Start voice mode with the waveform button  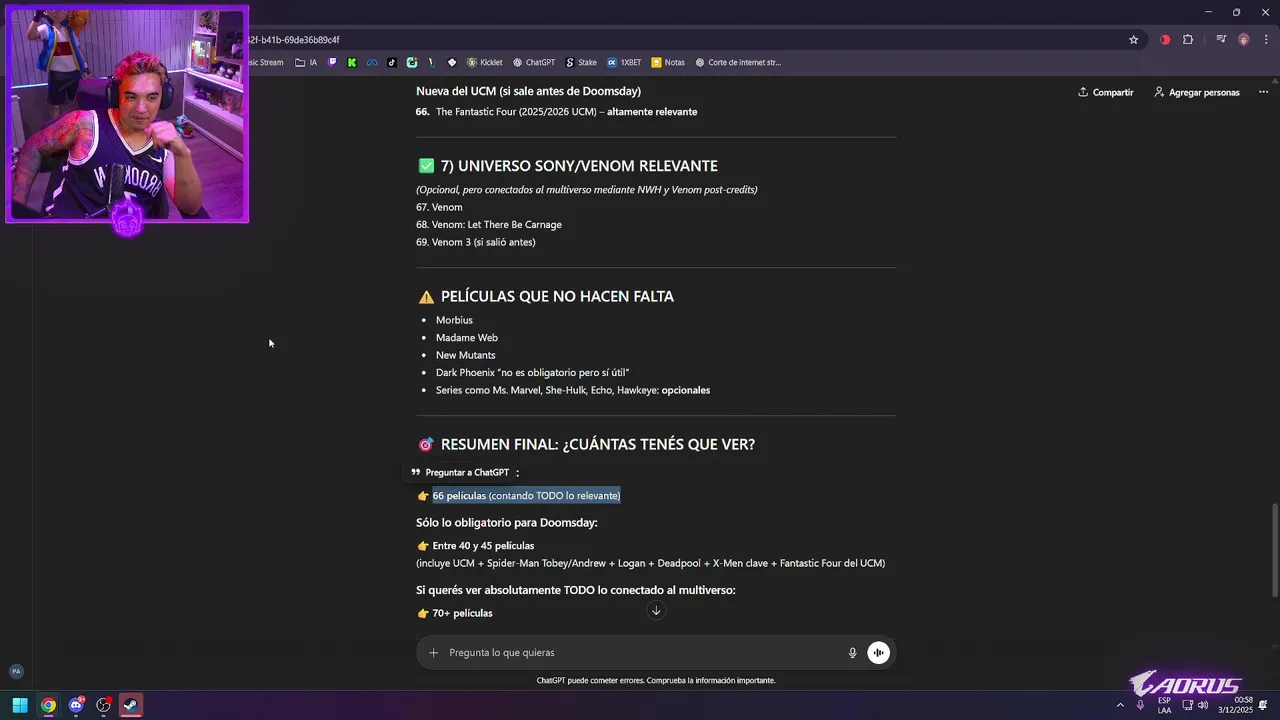878,653
